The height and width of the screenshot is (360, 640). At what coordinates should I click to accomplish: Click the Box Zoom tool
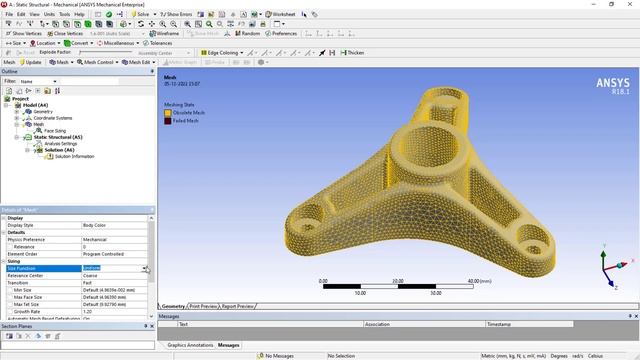click(x=173, y=24)
